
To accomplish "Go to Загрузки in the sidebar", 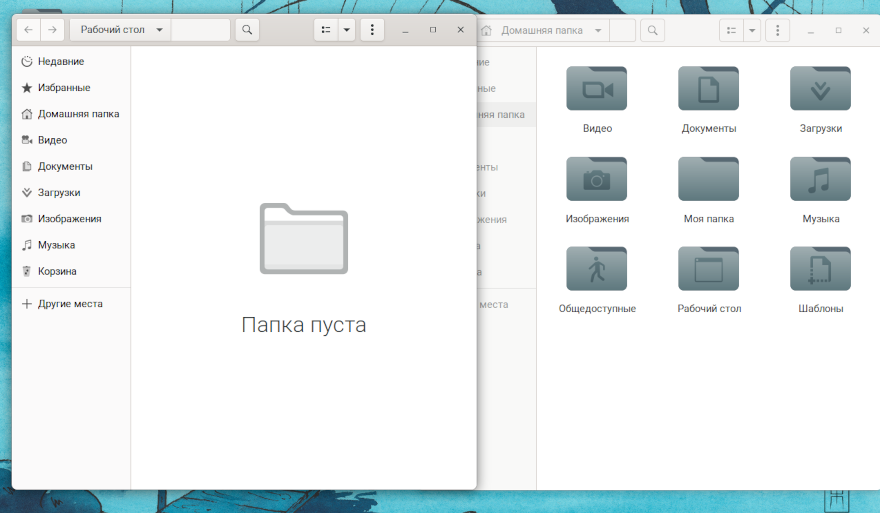I will 58,193.
